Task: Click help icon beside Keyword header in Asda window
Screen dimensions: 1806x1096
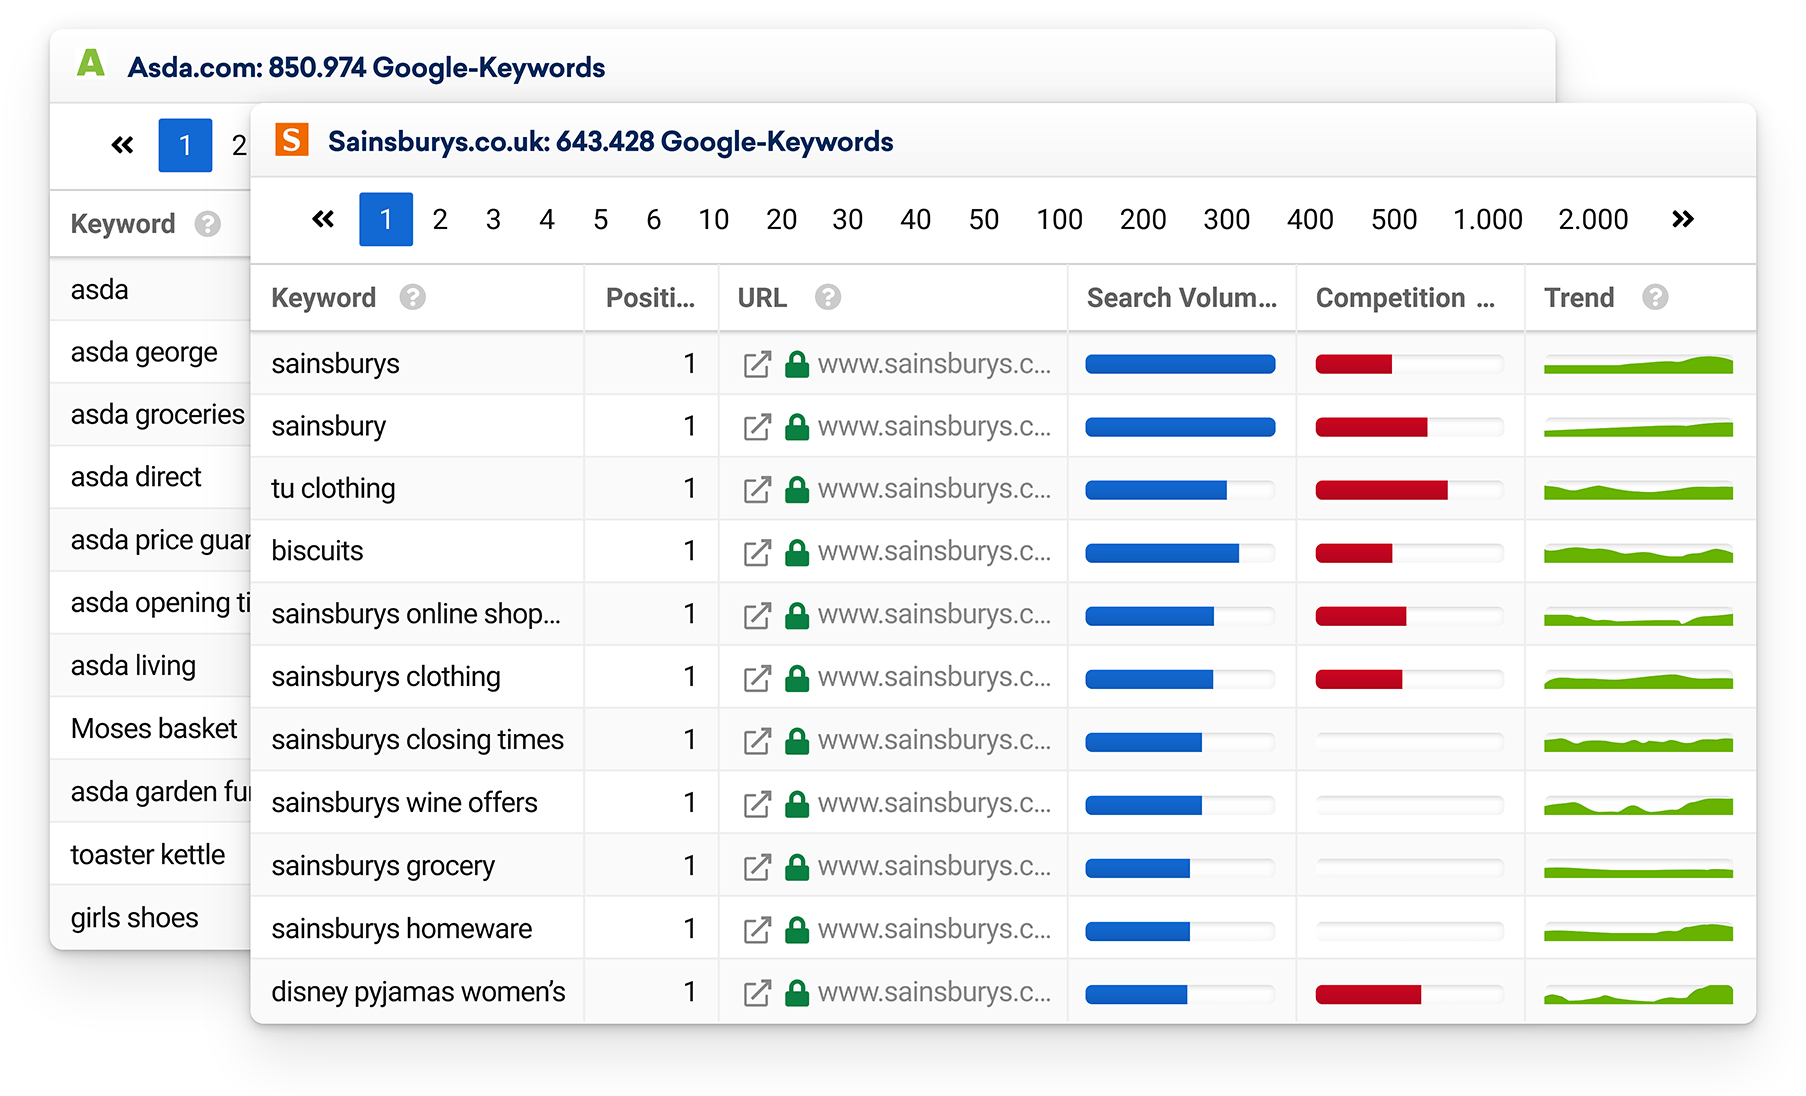Action: tap(208, 224)
